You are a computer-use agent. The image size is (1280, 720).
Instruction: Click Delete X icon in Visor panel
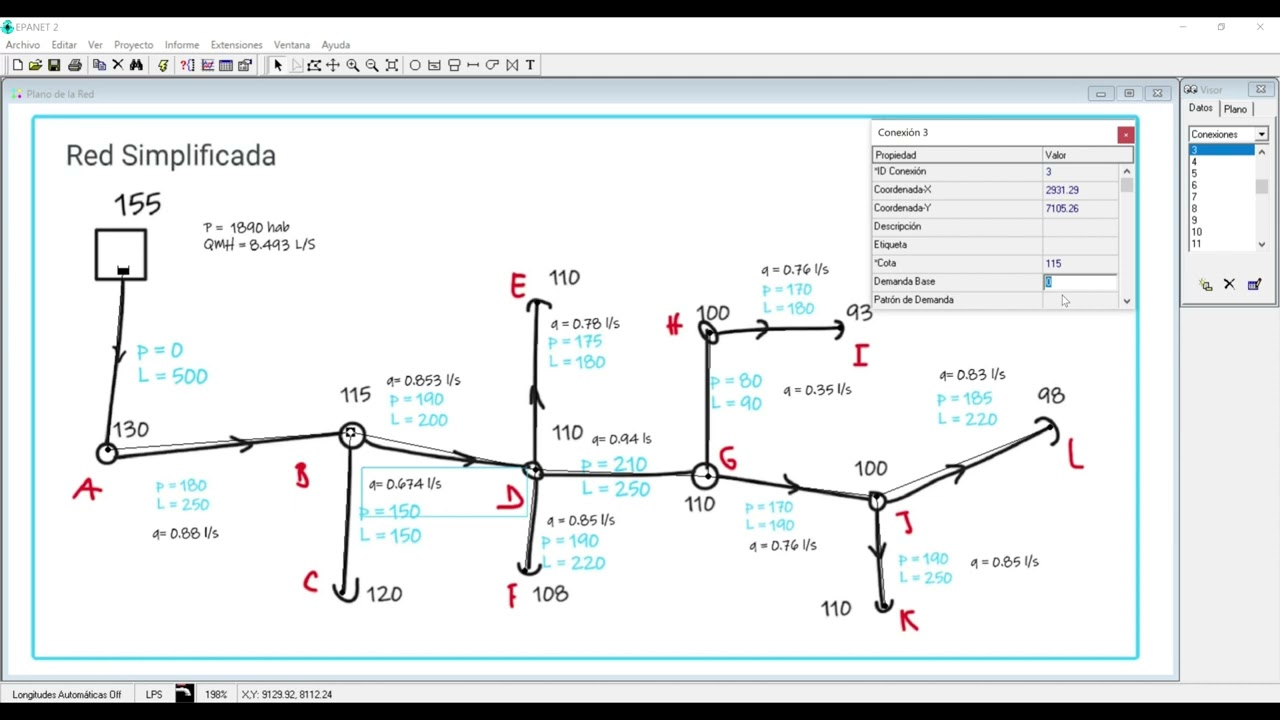1229,285
